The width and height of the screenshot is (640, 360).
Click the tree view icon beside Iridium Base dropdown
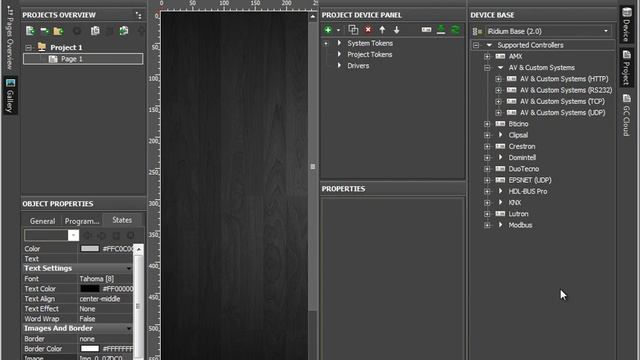pyautogui.click(x=477, y=31)
